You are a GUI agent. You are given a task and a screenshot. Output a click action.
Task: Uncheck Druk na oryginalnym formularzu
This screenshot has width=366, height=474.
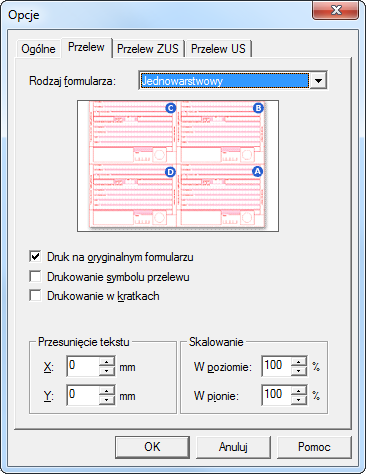coord(35,257)
